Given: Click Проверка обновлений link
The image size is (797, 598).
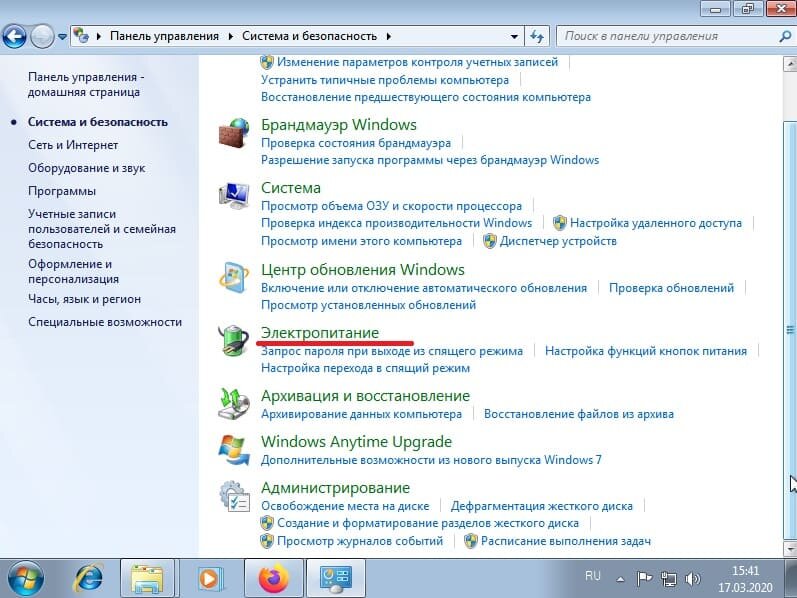Looking at the screenshot, I should [671, 288].
